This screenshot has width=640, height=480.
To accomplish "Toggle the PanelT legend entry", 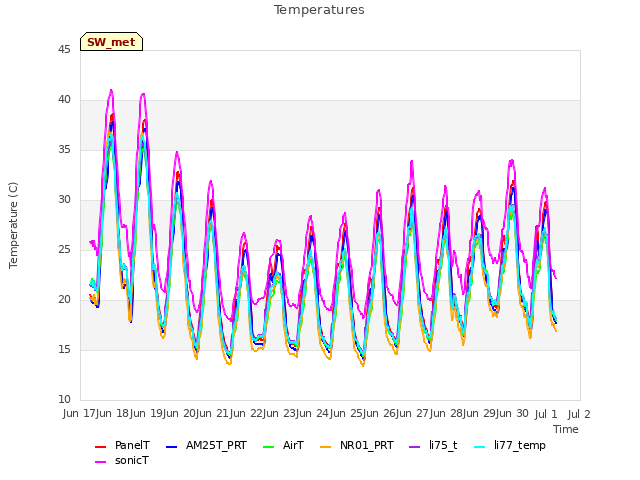I will tap(122, 445).
